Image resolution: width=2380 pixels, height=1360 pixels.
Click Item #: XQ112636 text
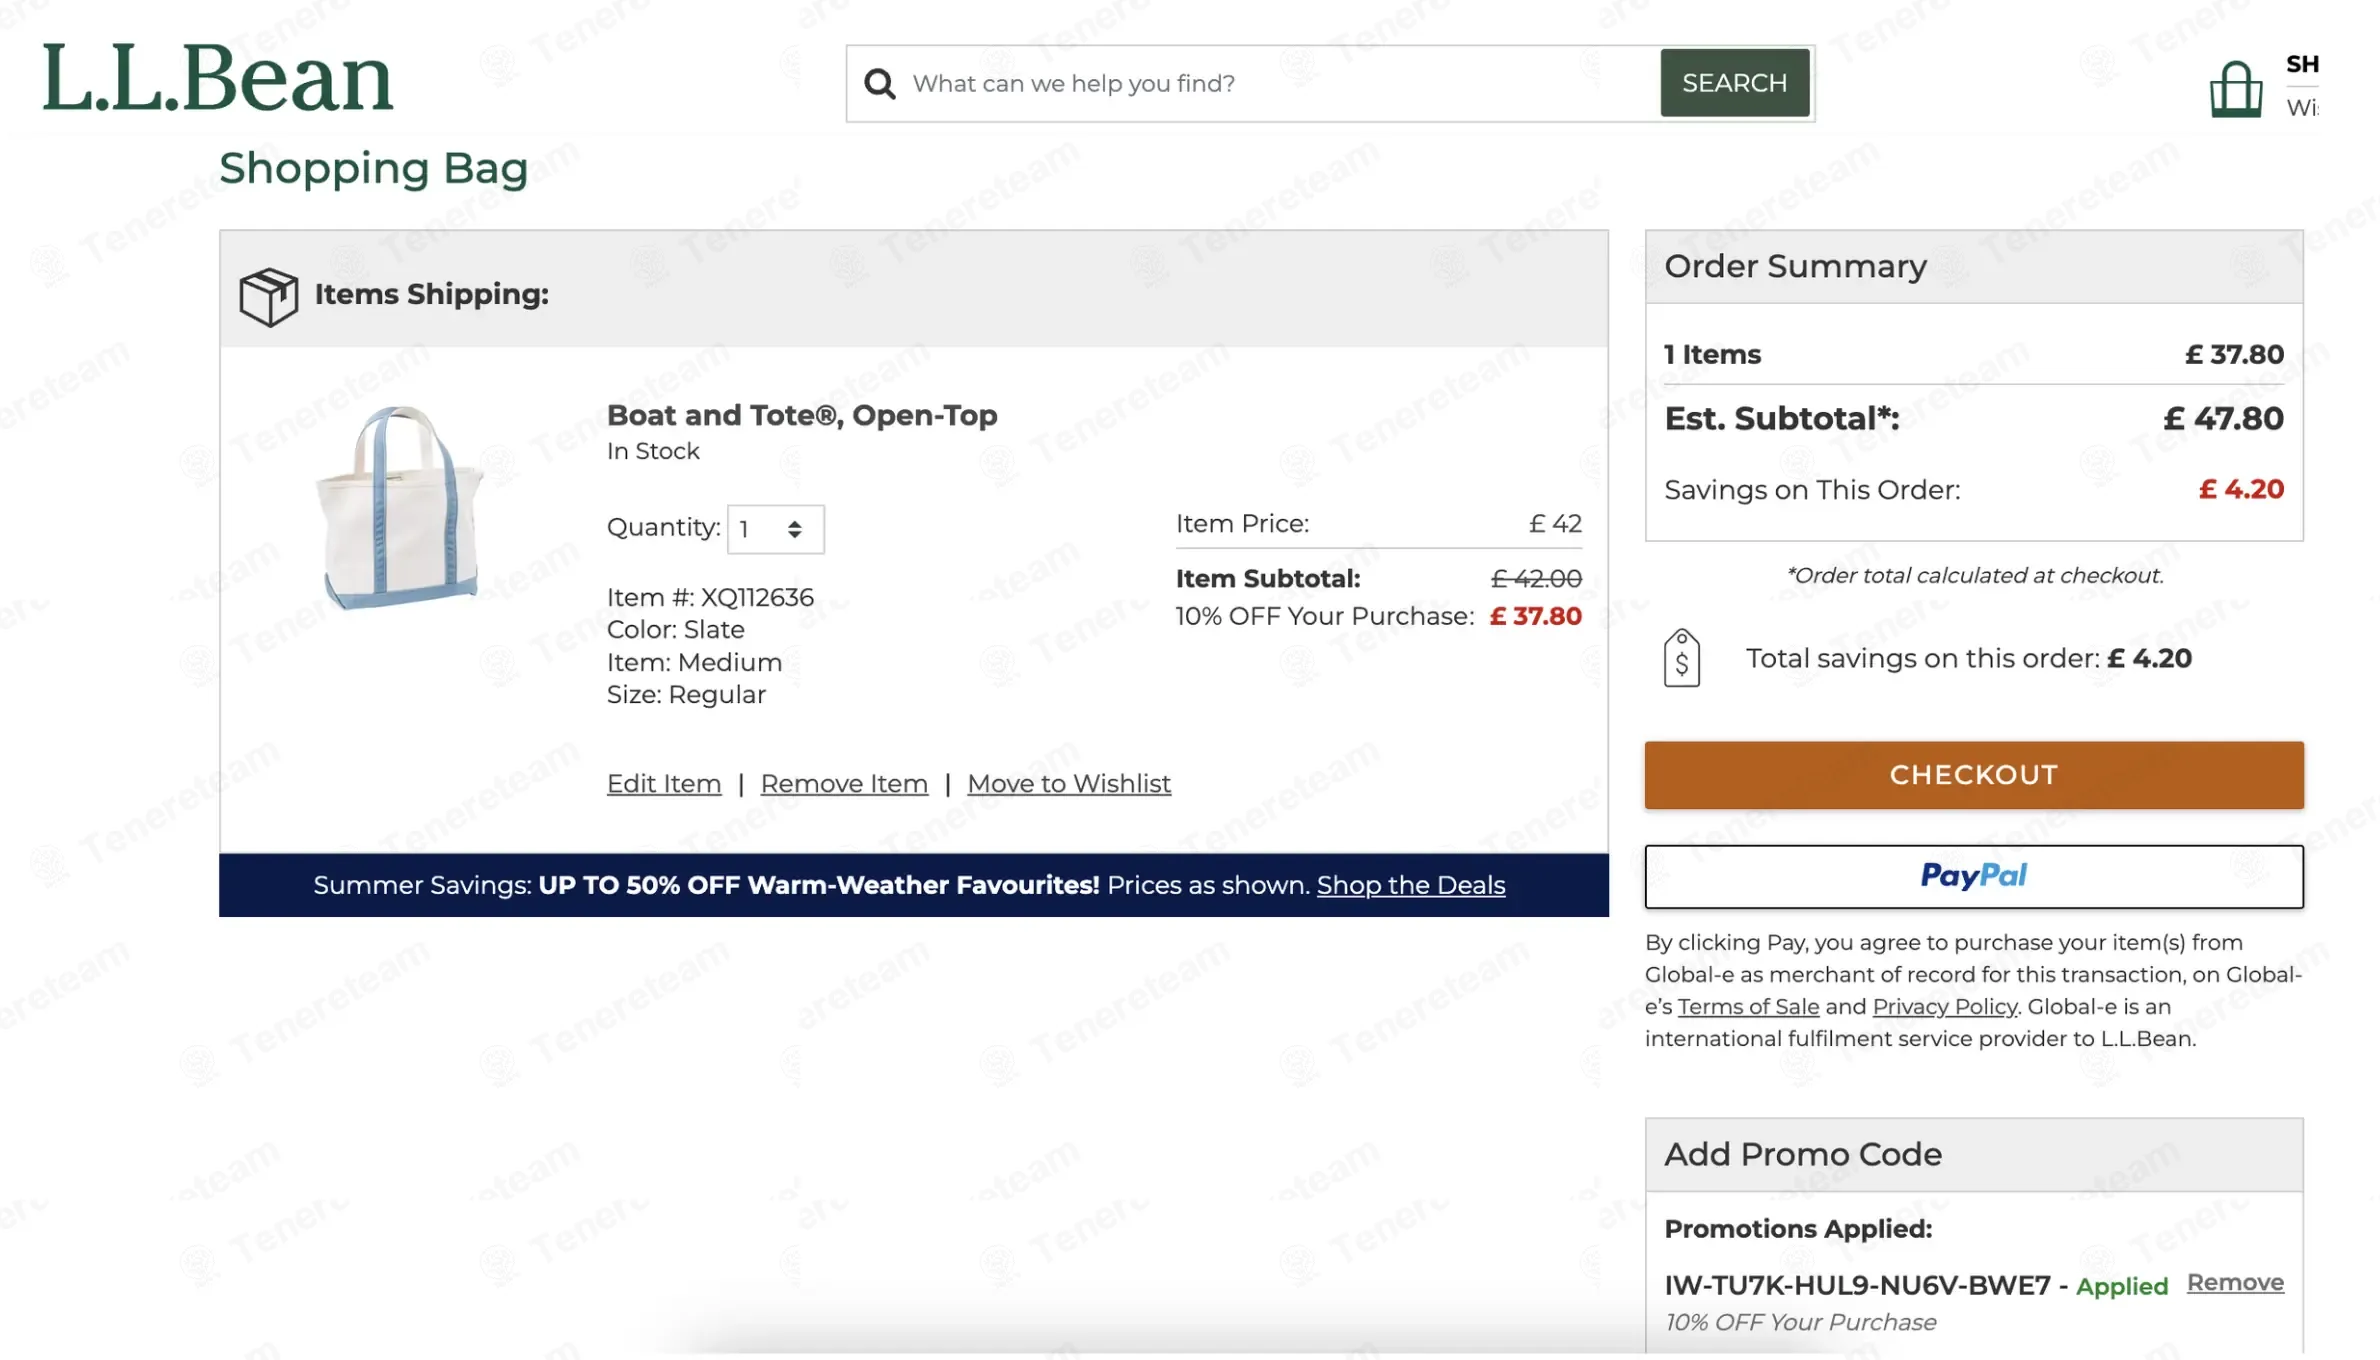[x=710, y=598]
